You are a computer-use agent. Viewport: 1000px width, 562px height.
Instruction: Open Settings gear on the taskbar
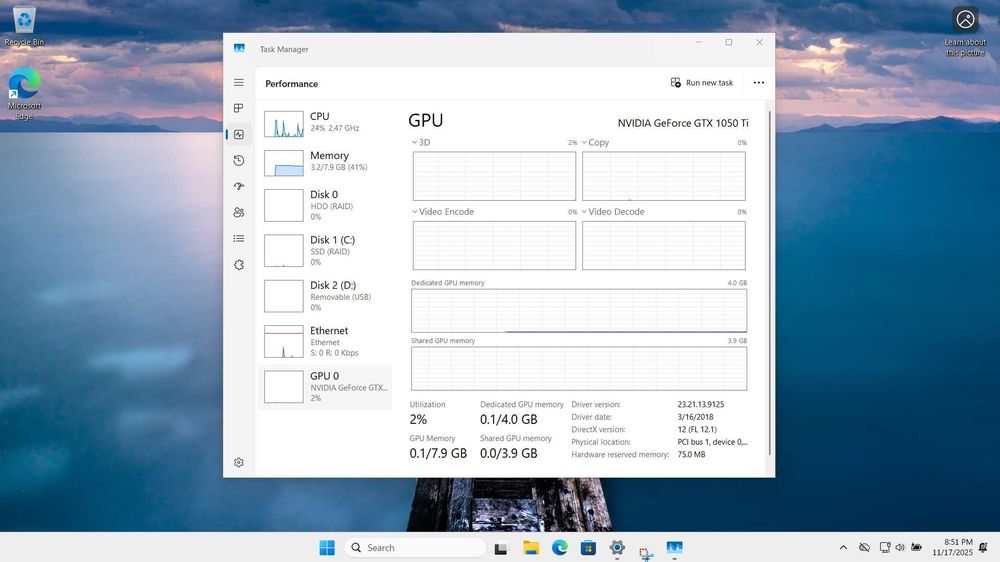[x=617, y=548]
